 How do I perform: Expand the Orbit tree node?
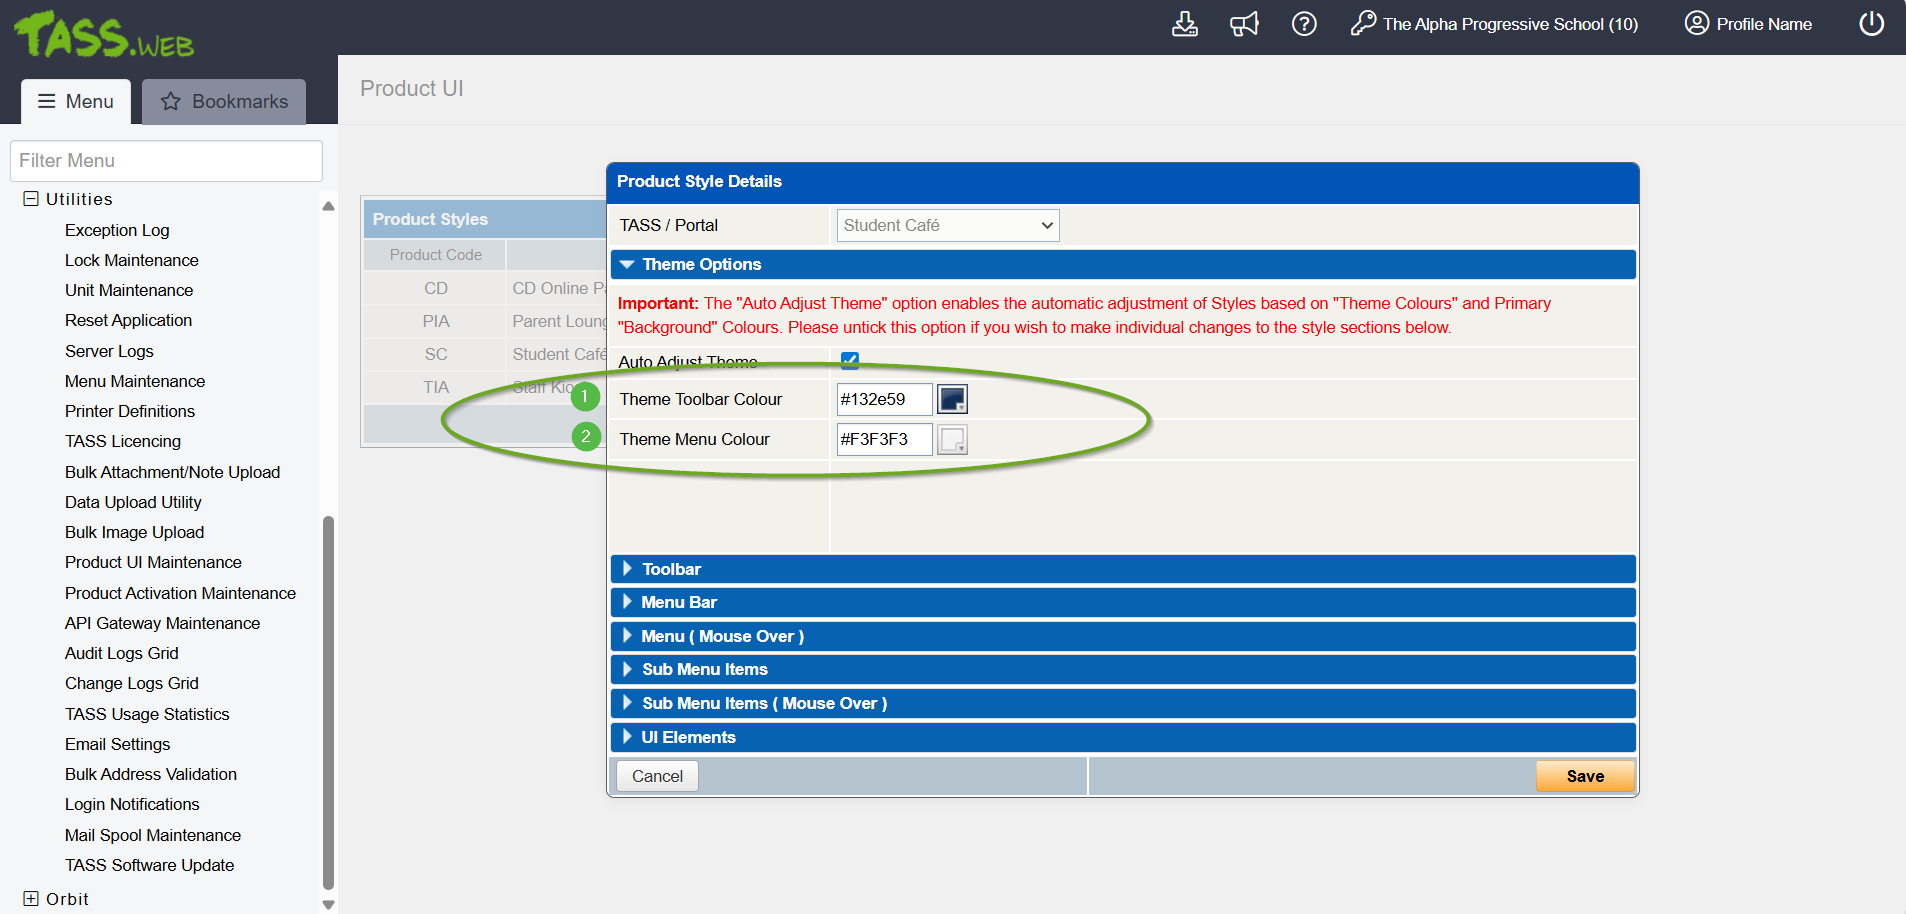31,898
